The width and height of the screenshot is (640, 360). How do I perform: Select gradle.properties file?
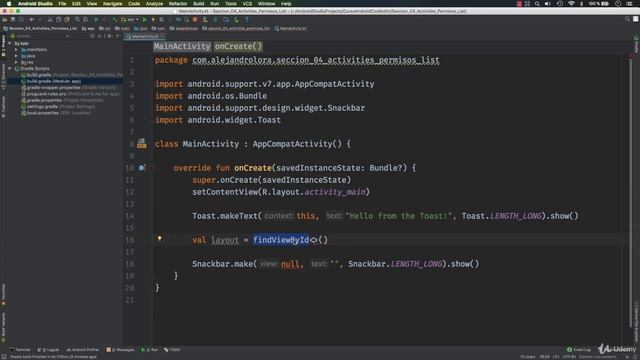click(x=62, y=100)
